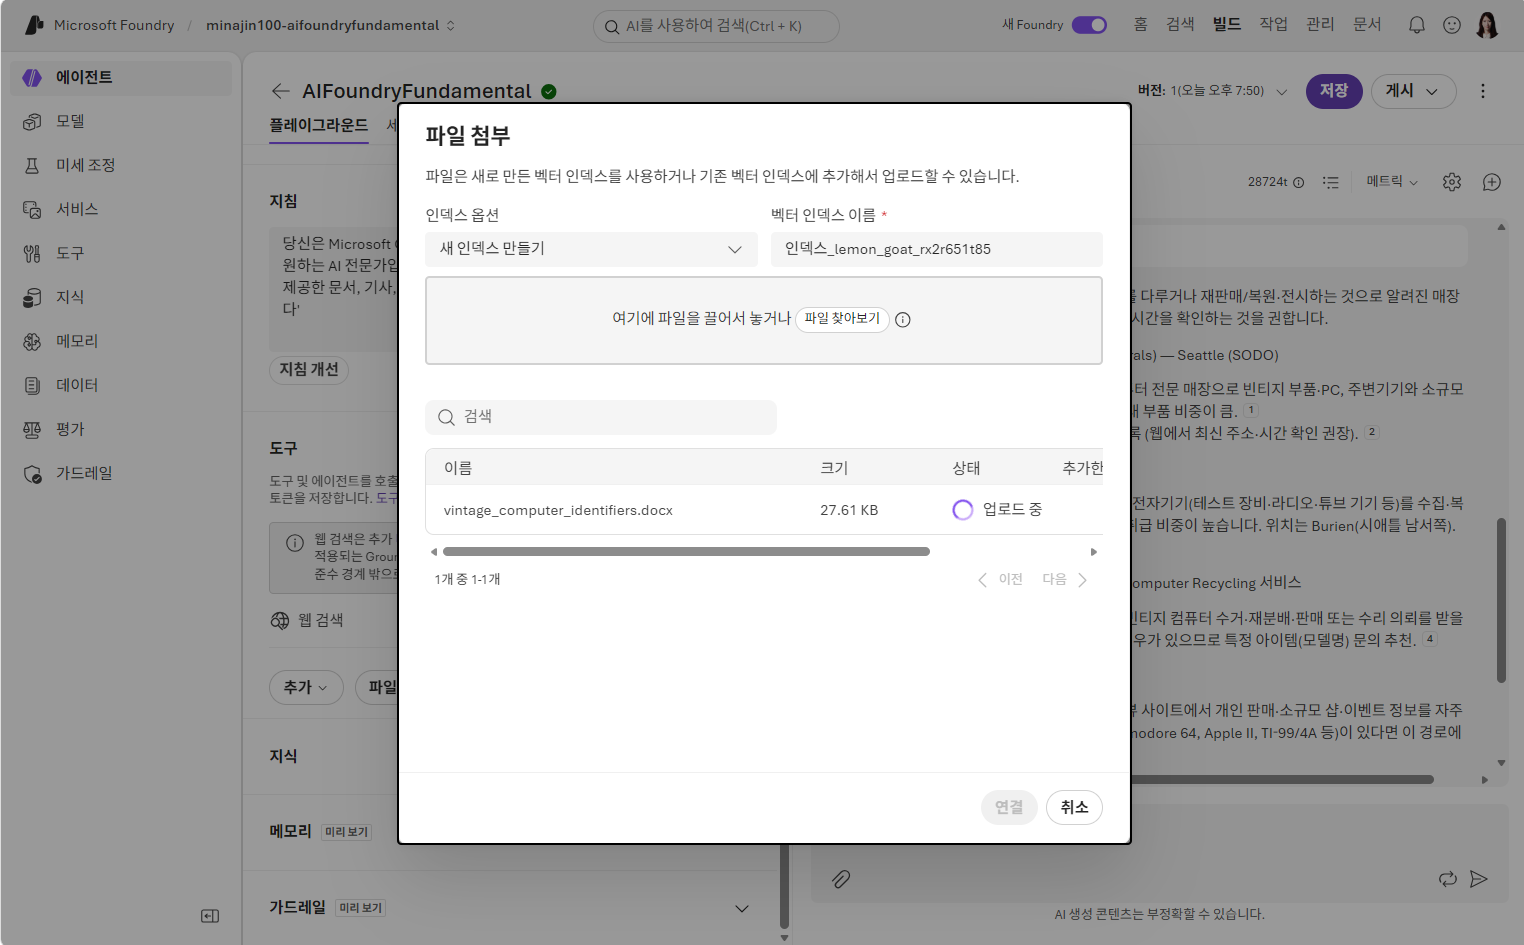Select 관리 in the top navigation

click(x=1320, y=24)
